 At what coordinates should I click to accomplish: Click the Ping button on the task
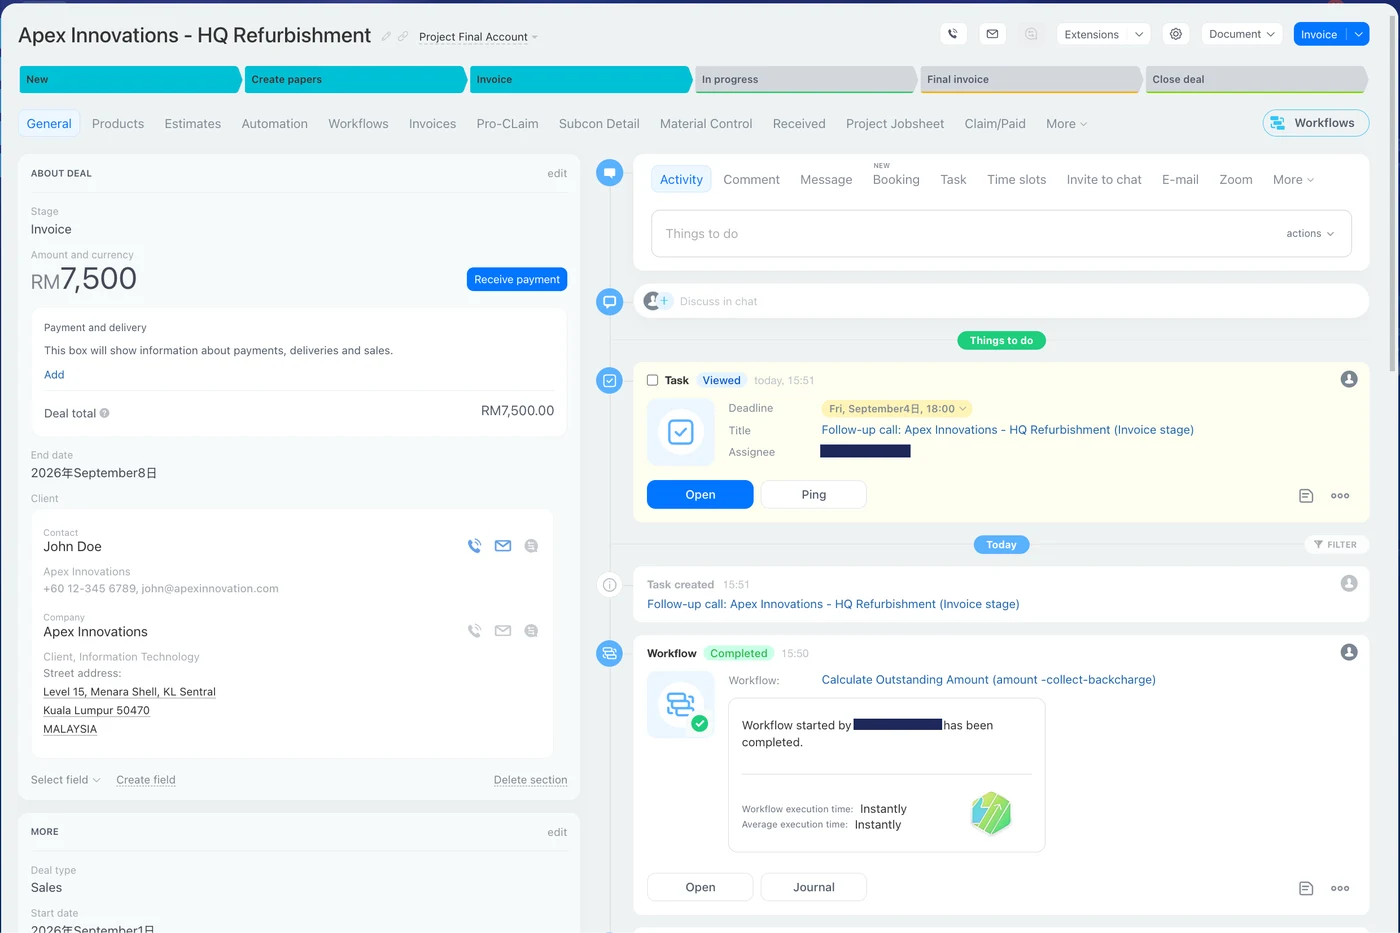814,495
